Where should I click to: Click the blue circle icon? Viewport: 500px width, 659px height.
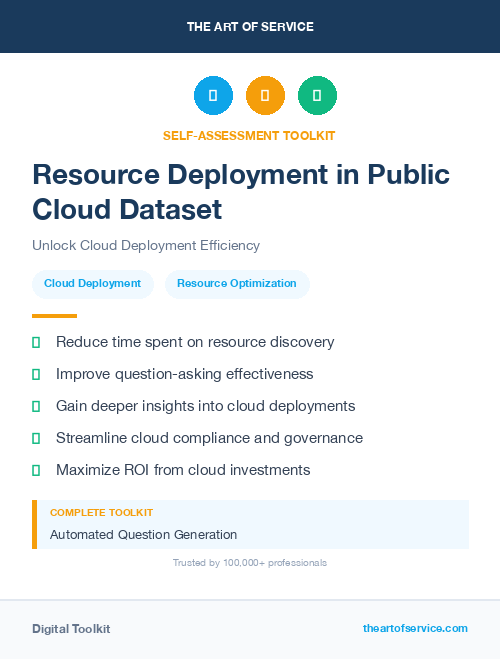tap(213, 95)
